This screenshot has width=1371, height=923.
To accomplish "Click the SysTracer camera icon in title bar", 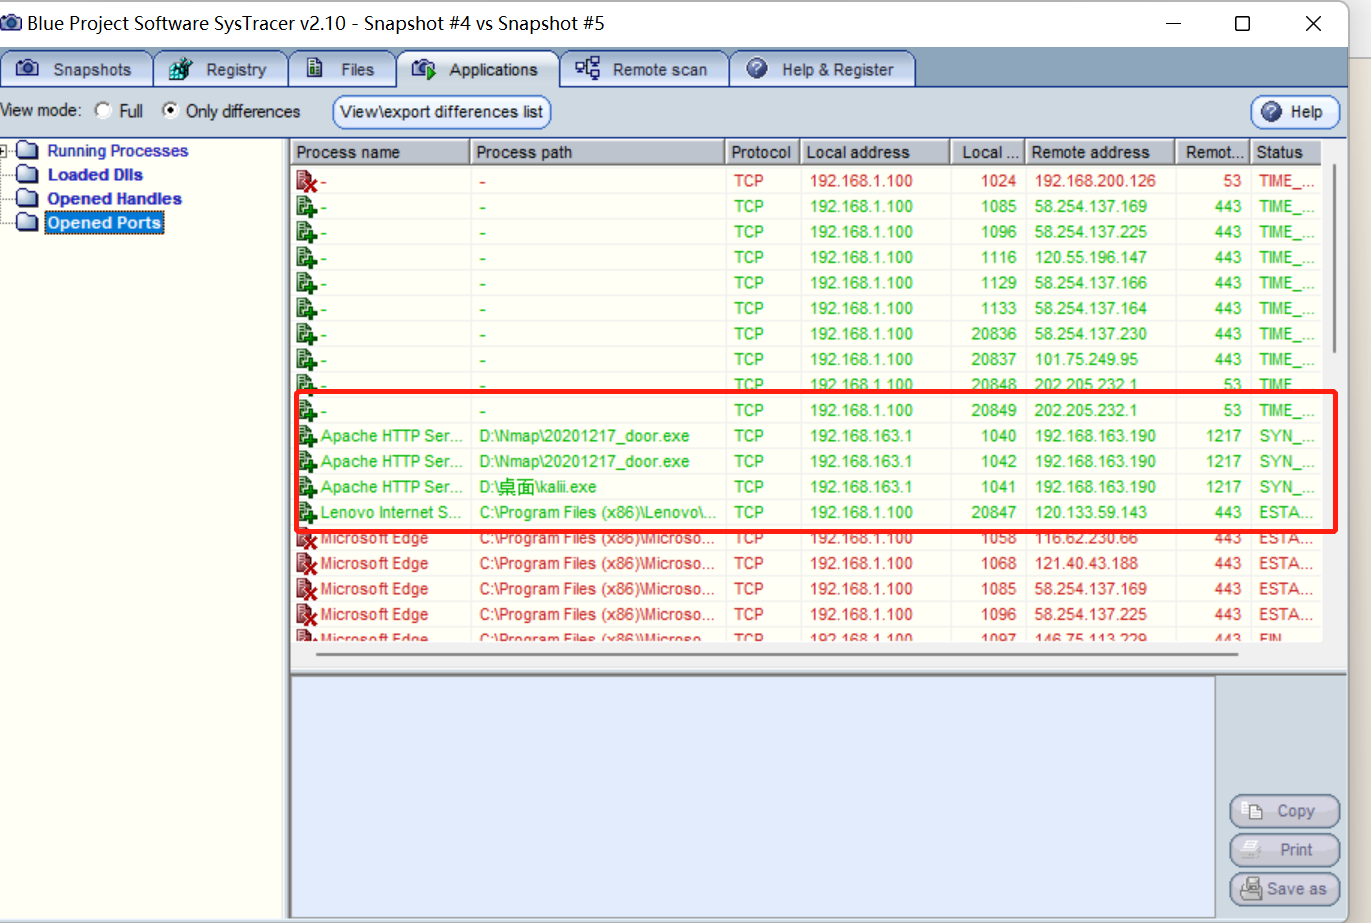I will pos(11,22).
